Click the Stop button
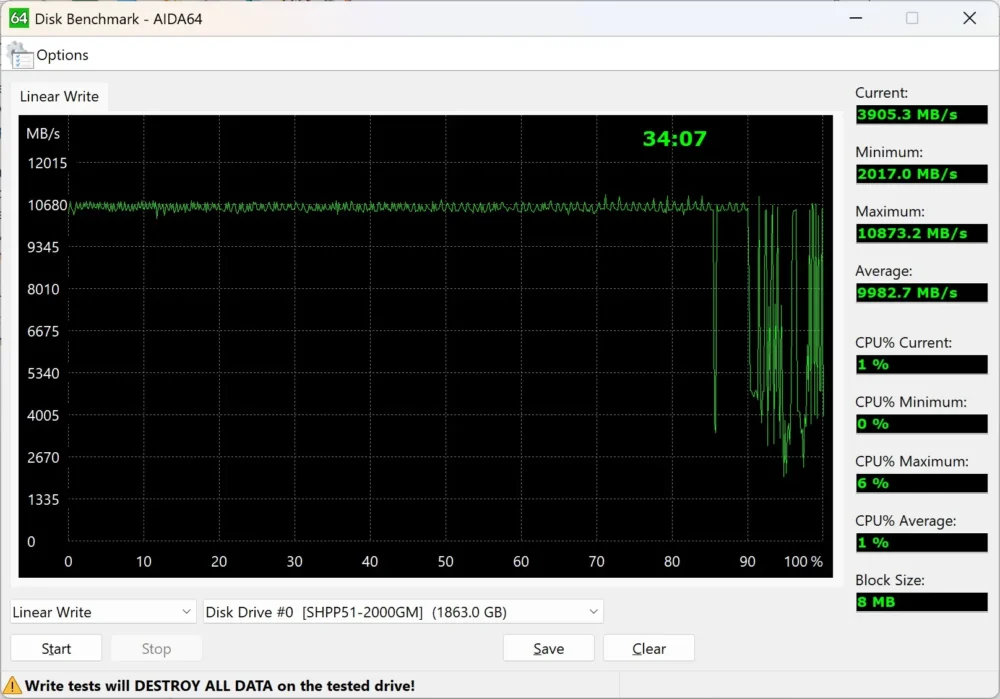 click(x=156, y=649)
